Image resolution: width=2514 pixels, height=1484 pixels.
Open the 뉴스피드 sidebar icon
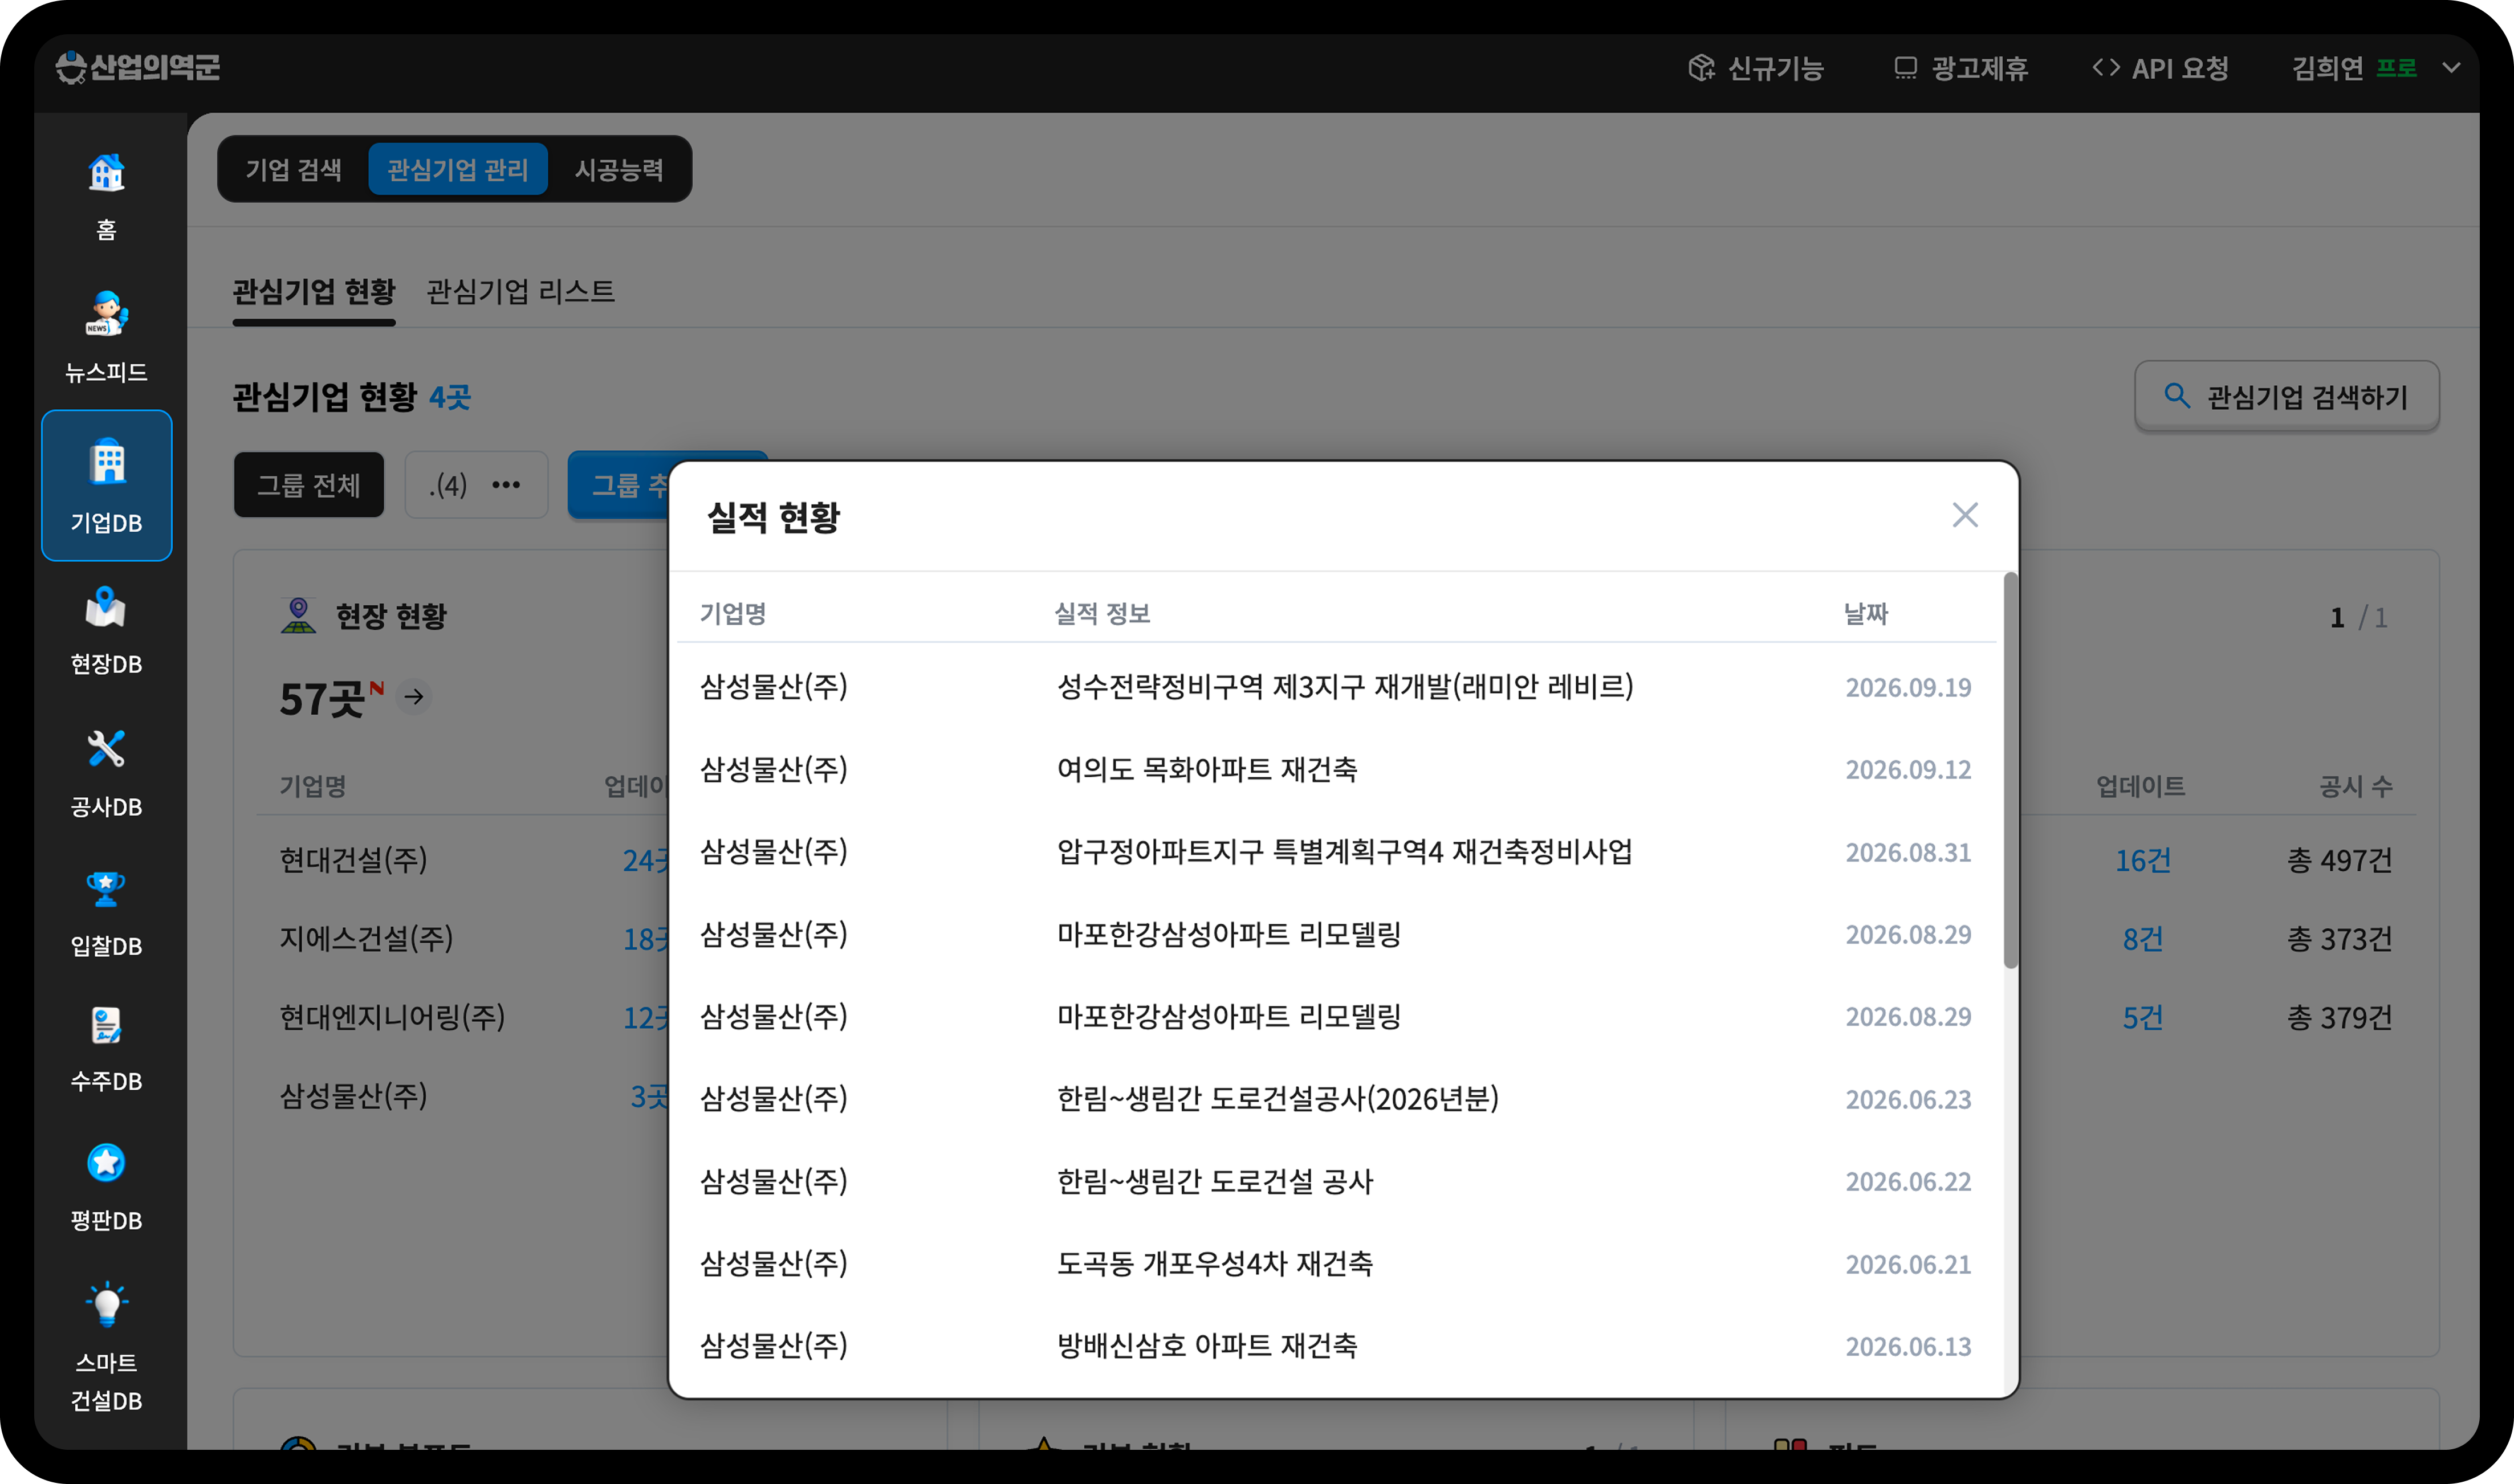(106, 314)
